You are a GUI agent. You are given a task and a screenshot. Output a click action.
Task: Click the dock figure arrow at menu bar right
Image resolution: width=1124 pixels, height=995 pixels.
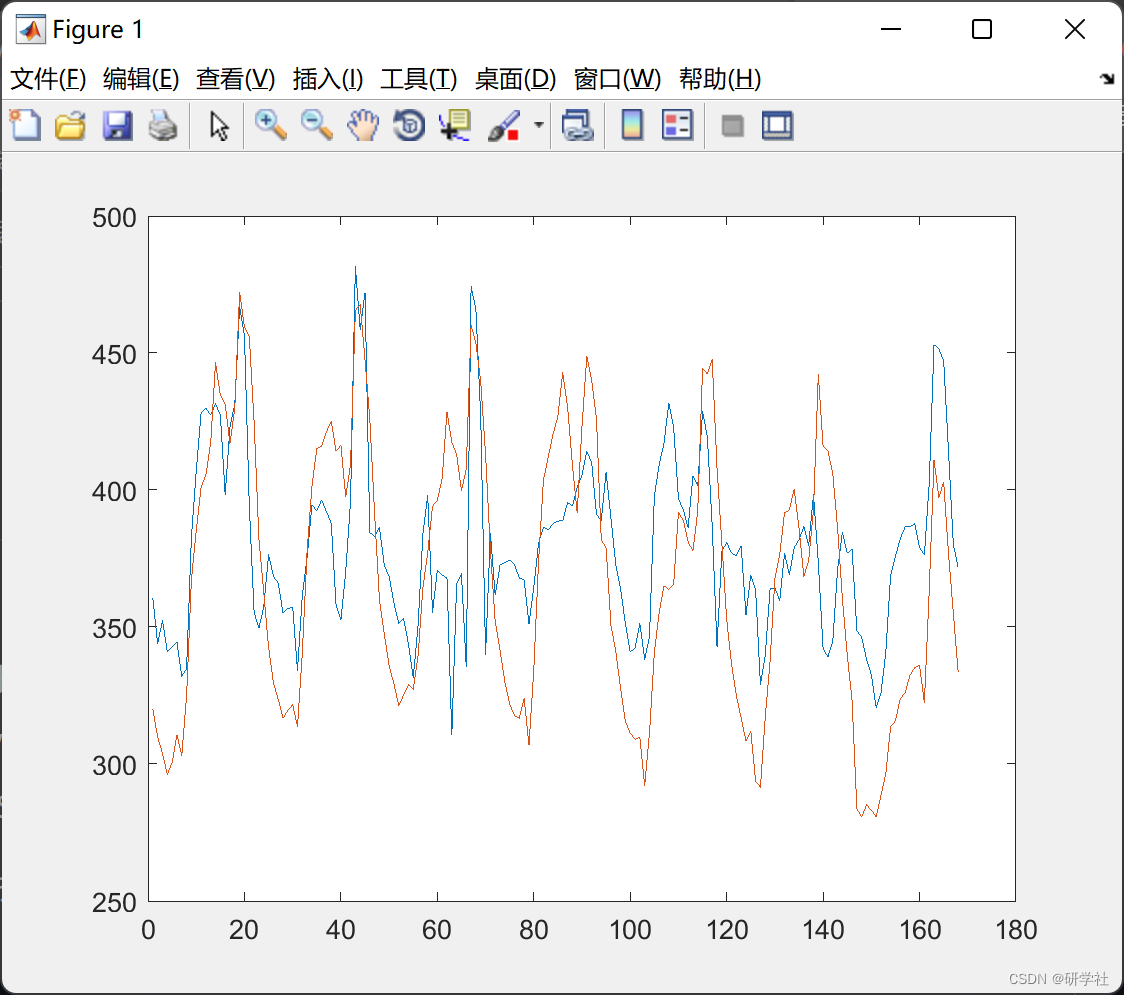click(x=1107, y=78)
